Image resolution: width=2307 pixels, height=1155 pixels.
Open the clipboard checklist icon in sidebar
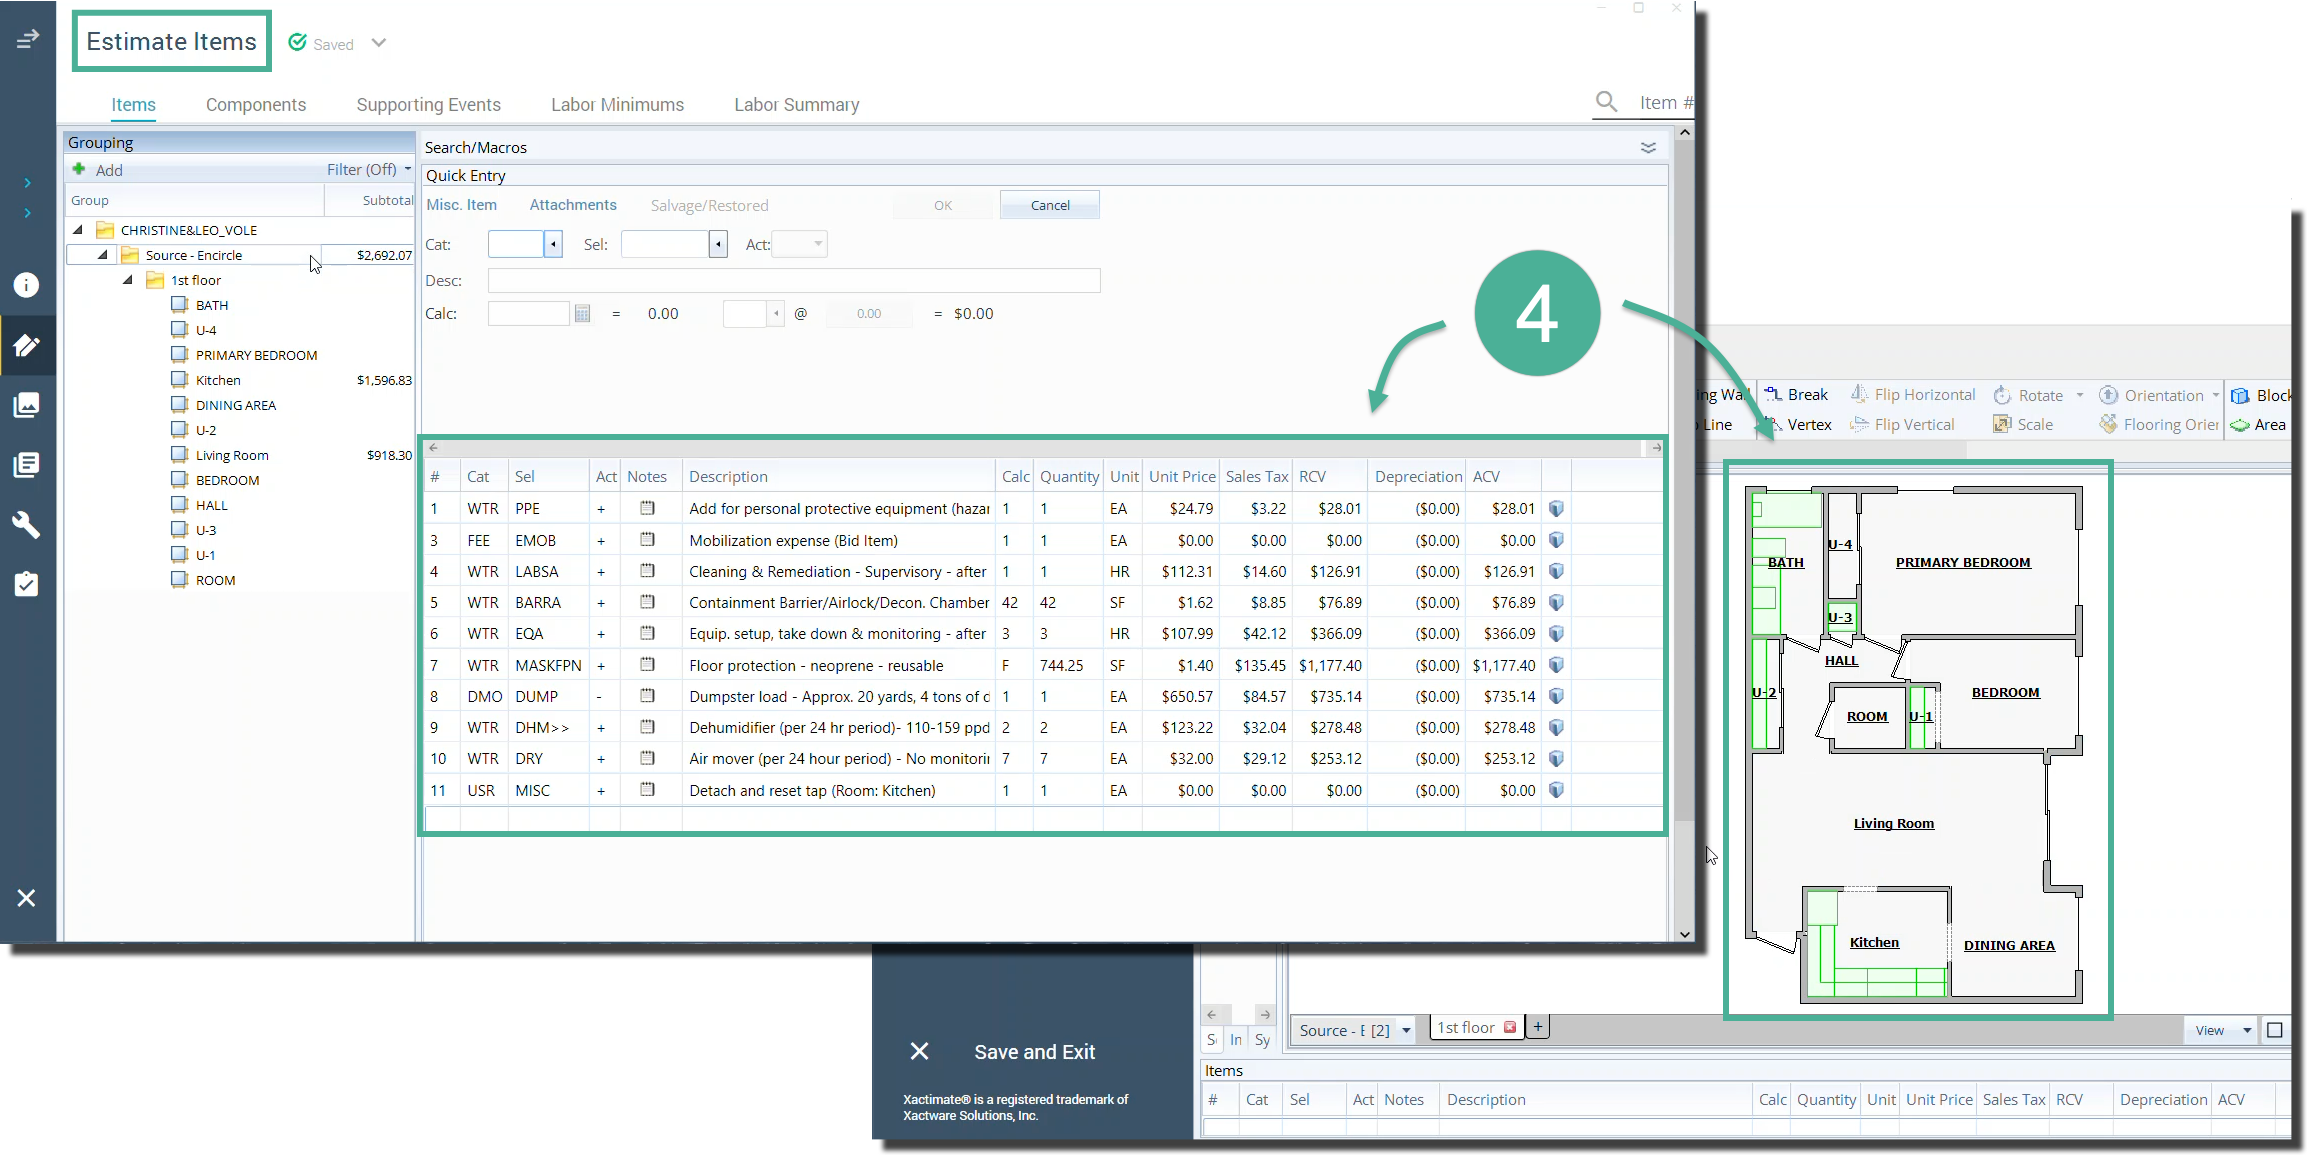pyautogui.click(x=27, y=584)
